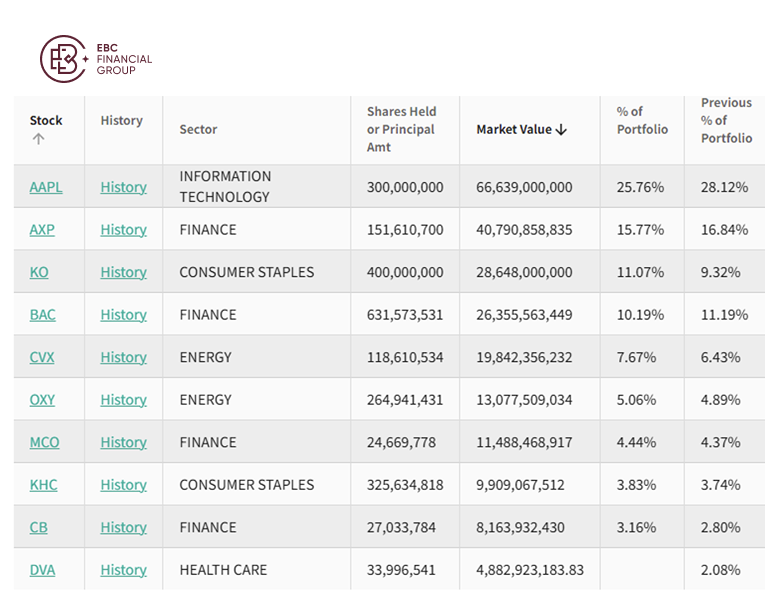This screenshot has height=593, width=778.
Task: Select market value 40,790,858,835
Action: pyautogui.click(x=524, y=230)
